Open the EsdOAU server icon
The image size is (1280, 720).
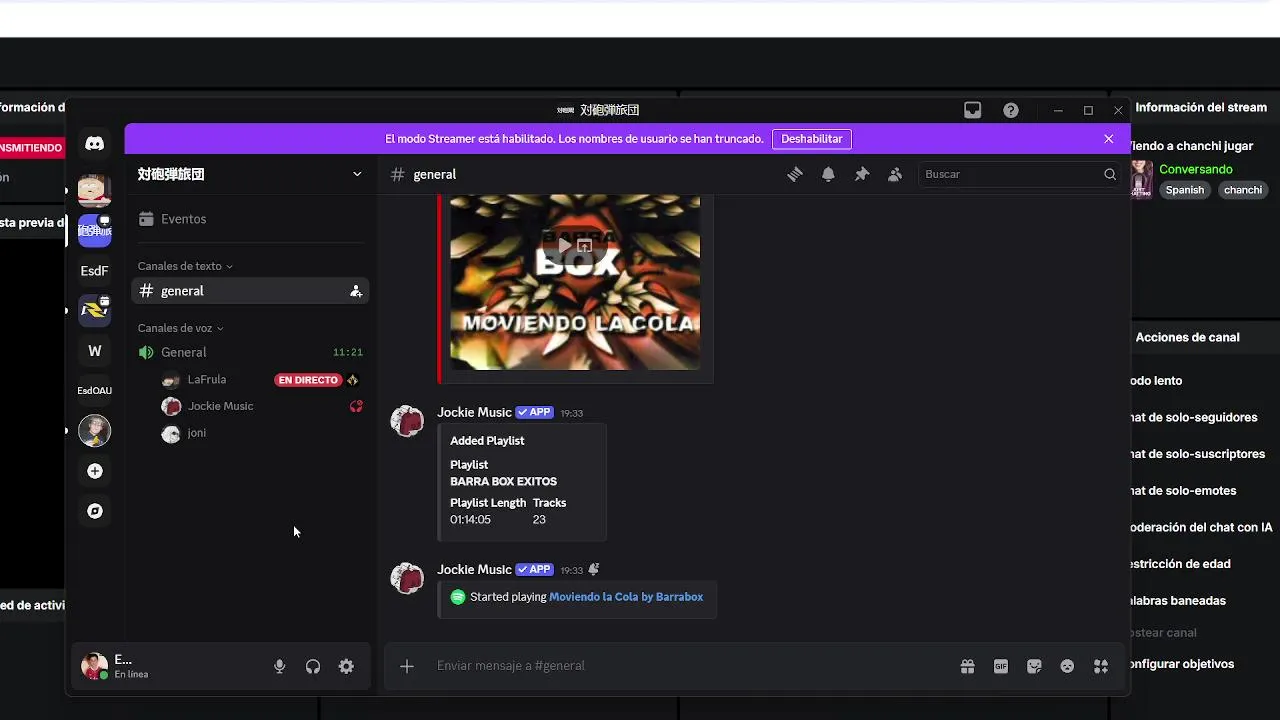95,391
